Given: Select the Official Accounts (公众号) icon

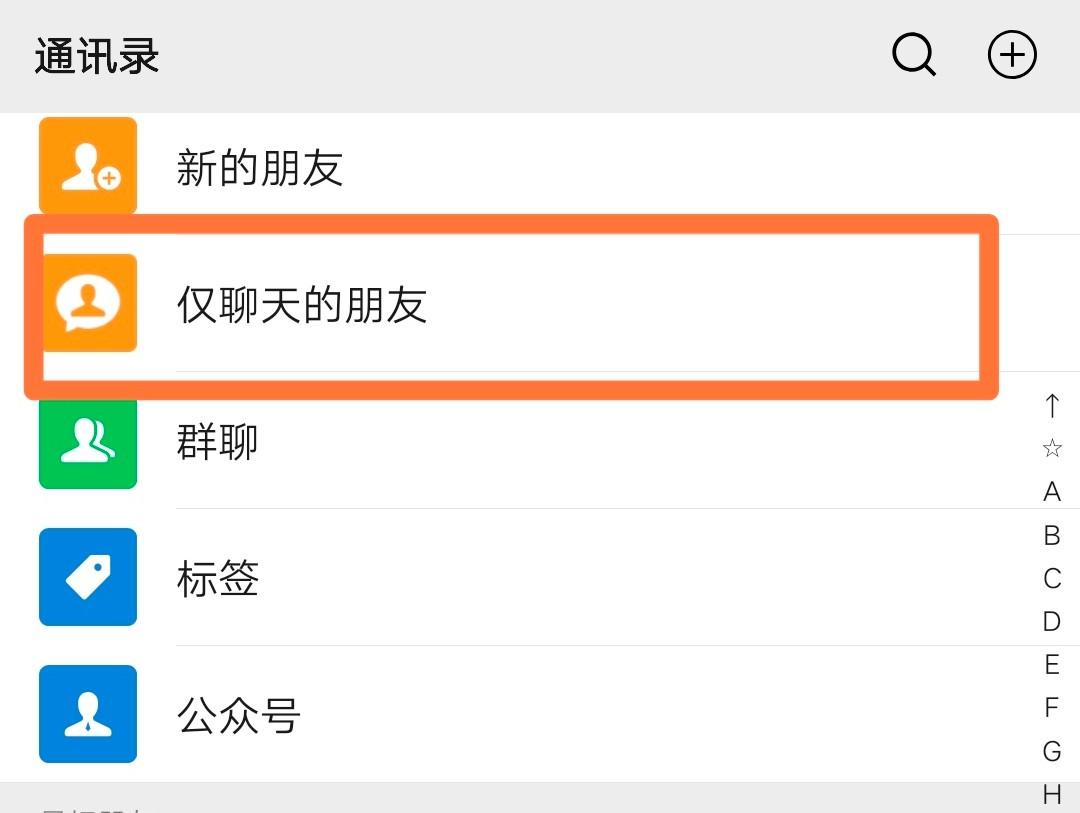Looking at the screenshot, I should pyautogui.click(x=87, y=713).
